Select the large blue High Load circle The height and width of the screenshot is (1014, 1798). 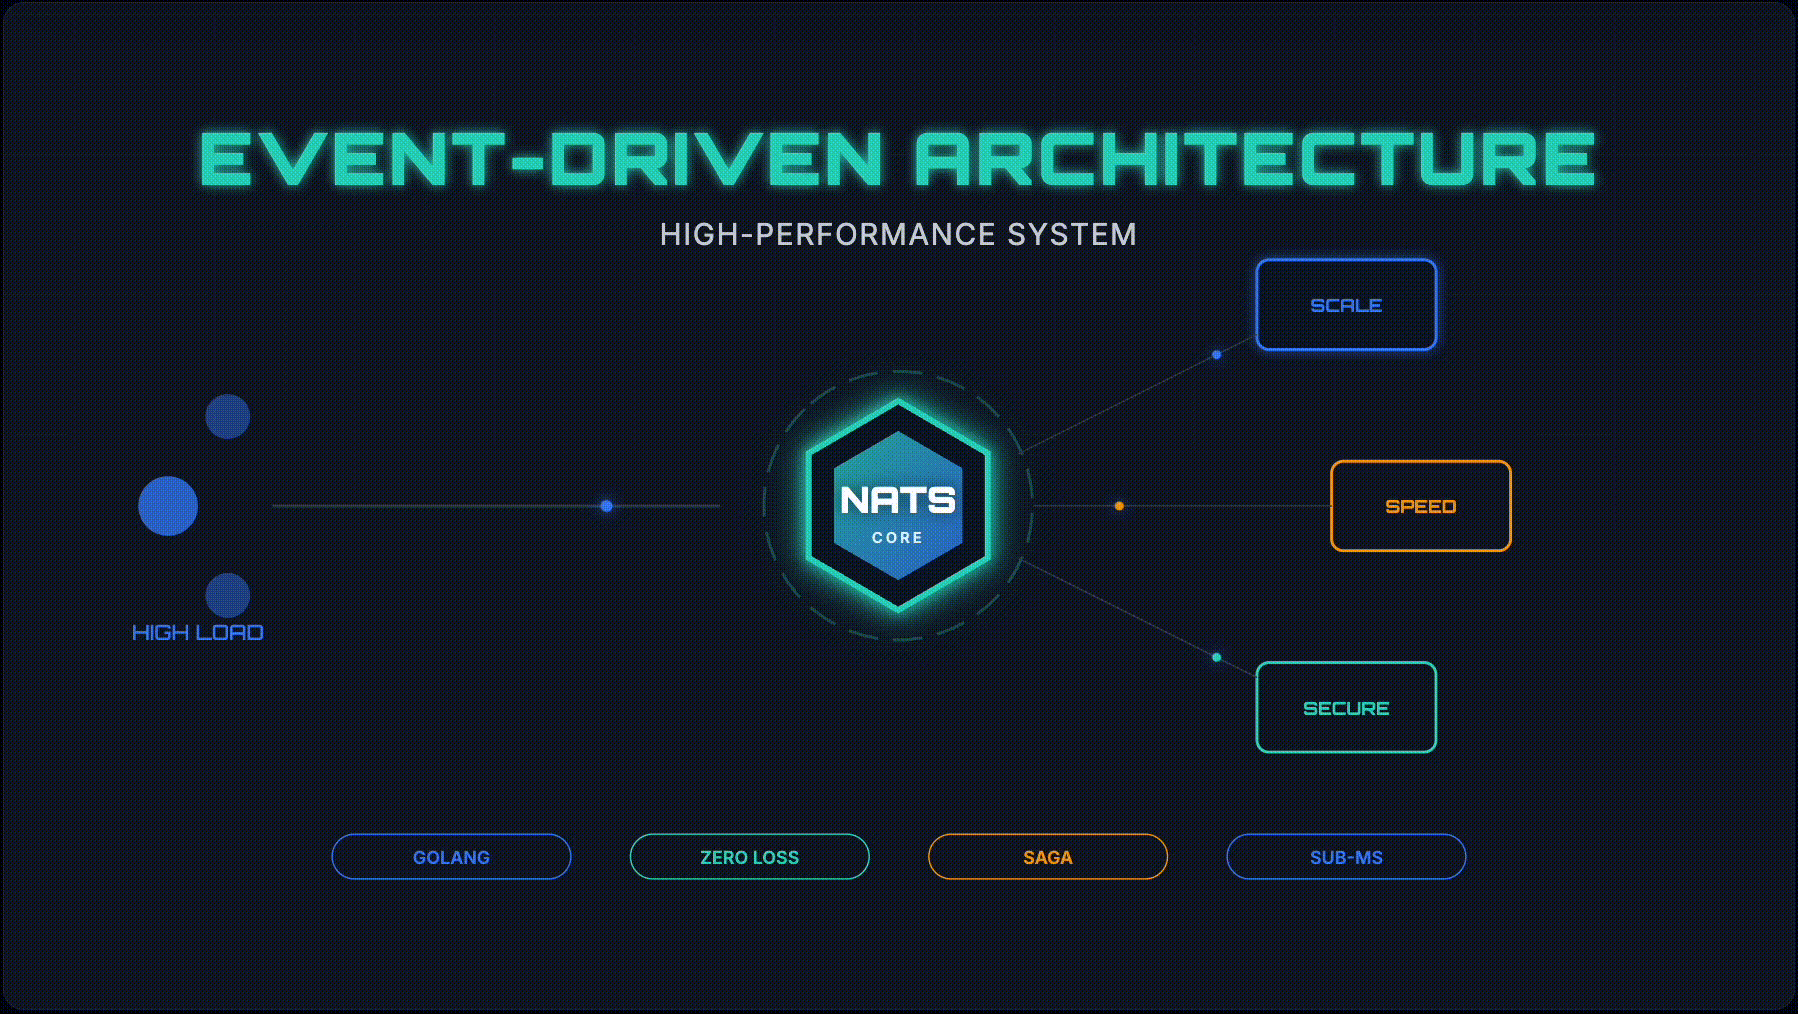168,506
